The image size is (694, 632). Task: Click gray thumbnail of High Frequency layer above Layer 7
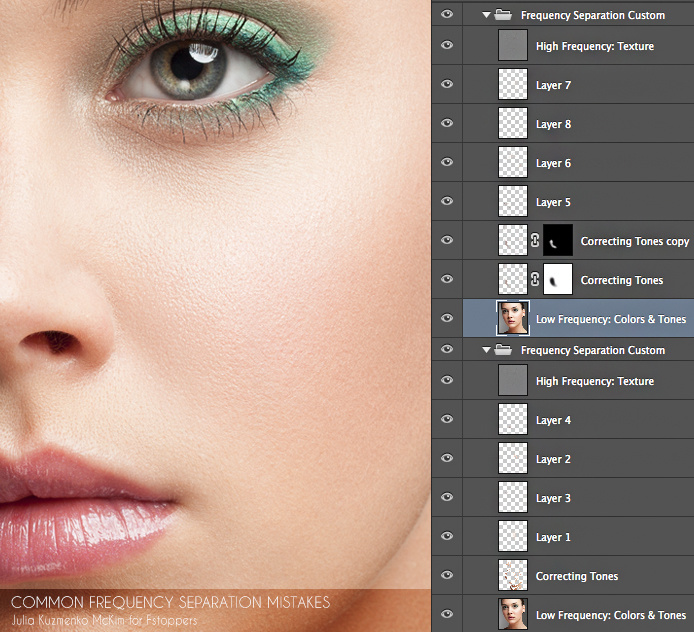coord(513,45)
